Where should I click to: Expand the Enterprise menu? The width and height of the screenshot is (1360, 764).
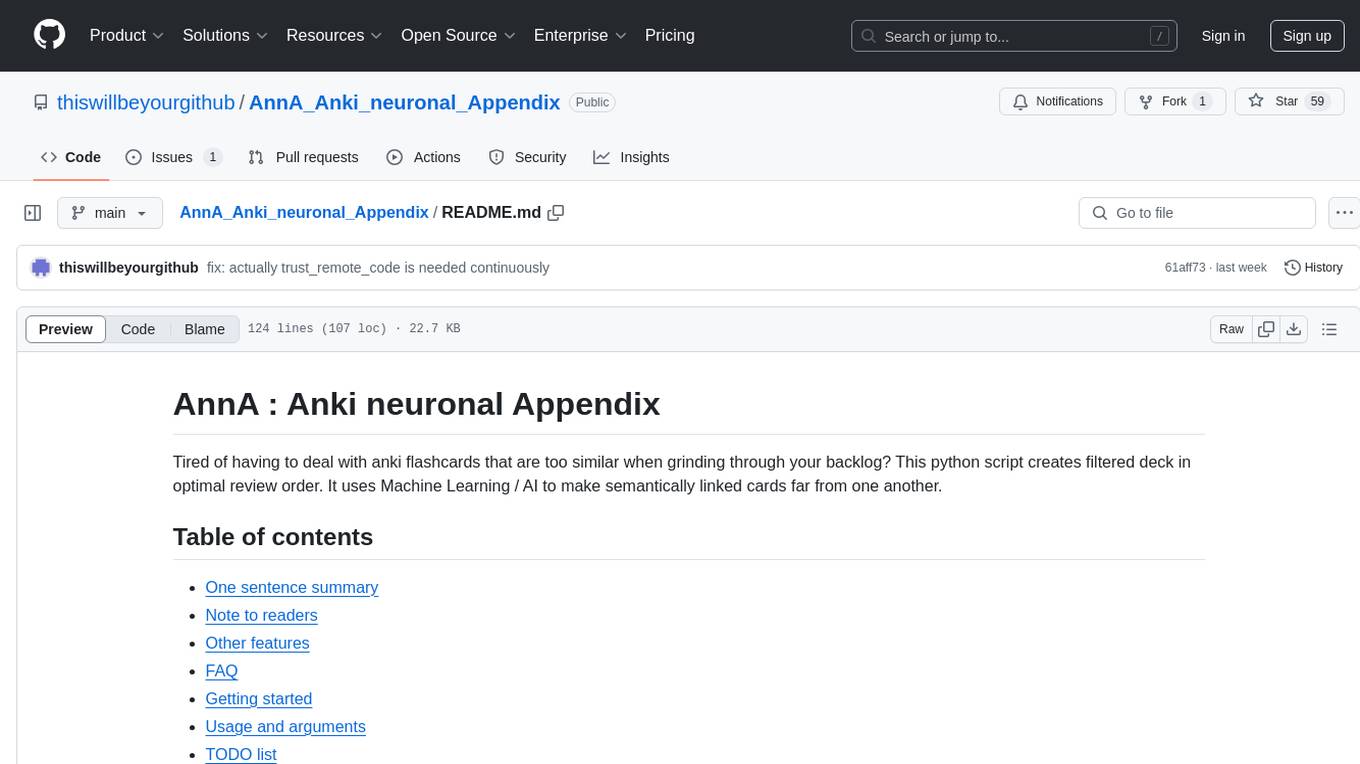click(x=580, y=35)
